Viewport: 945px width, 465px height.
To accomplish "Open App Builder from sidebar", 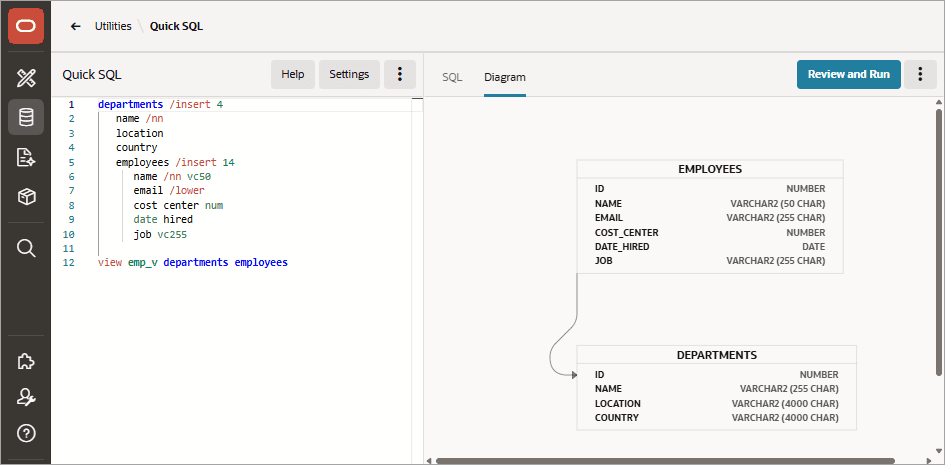I will click(x=26, y=78).
